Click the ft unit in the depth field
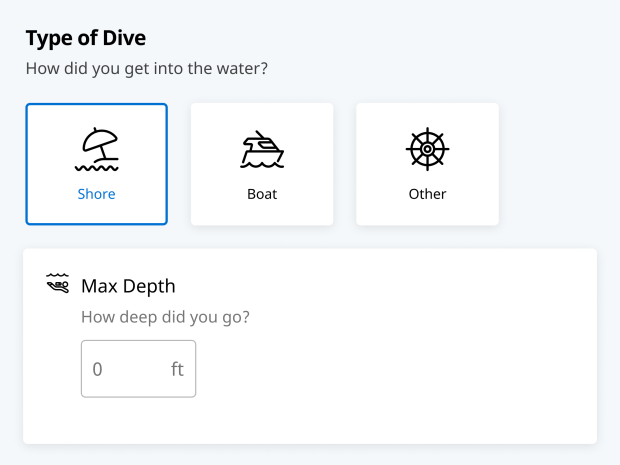 [177, 369]
